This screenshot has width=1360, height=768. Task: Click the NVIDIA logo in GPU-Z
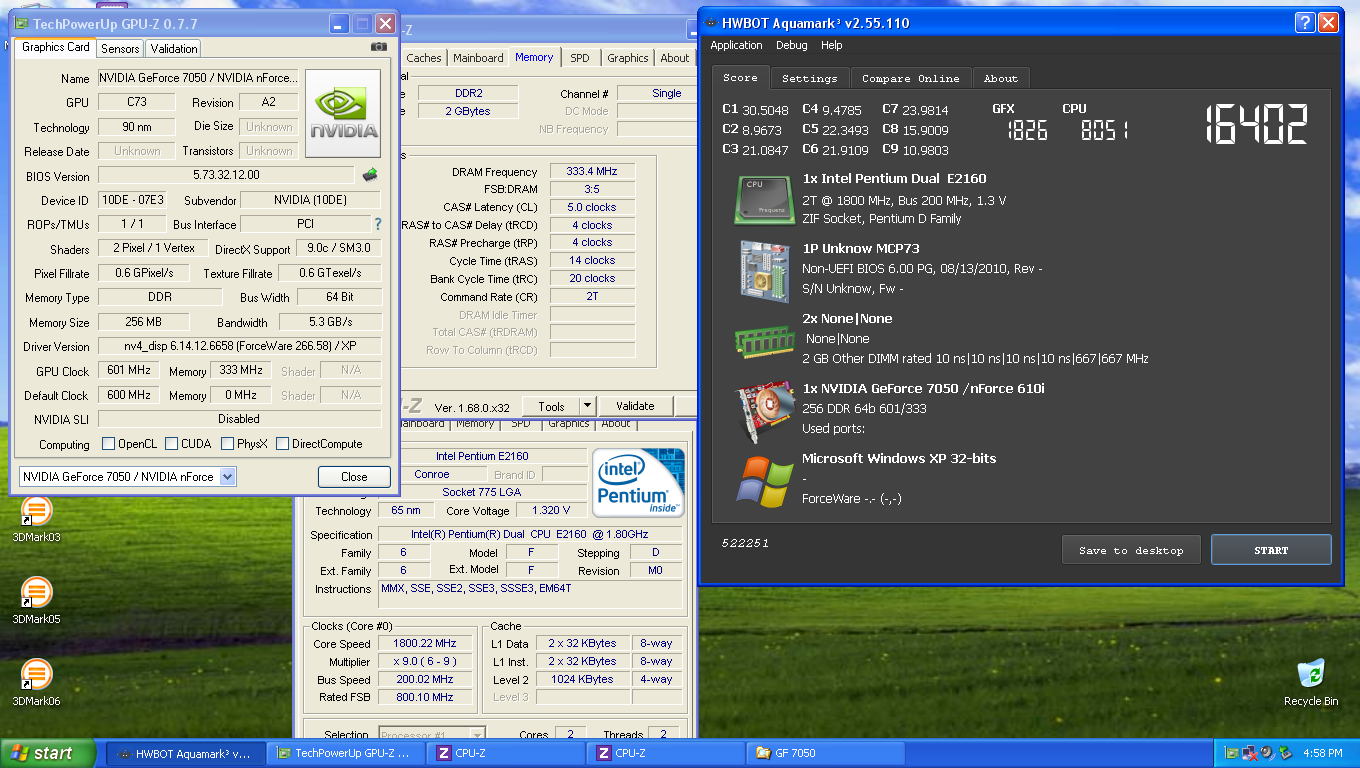tap(343, 113)
